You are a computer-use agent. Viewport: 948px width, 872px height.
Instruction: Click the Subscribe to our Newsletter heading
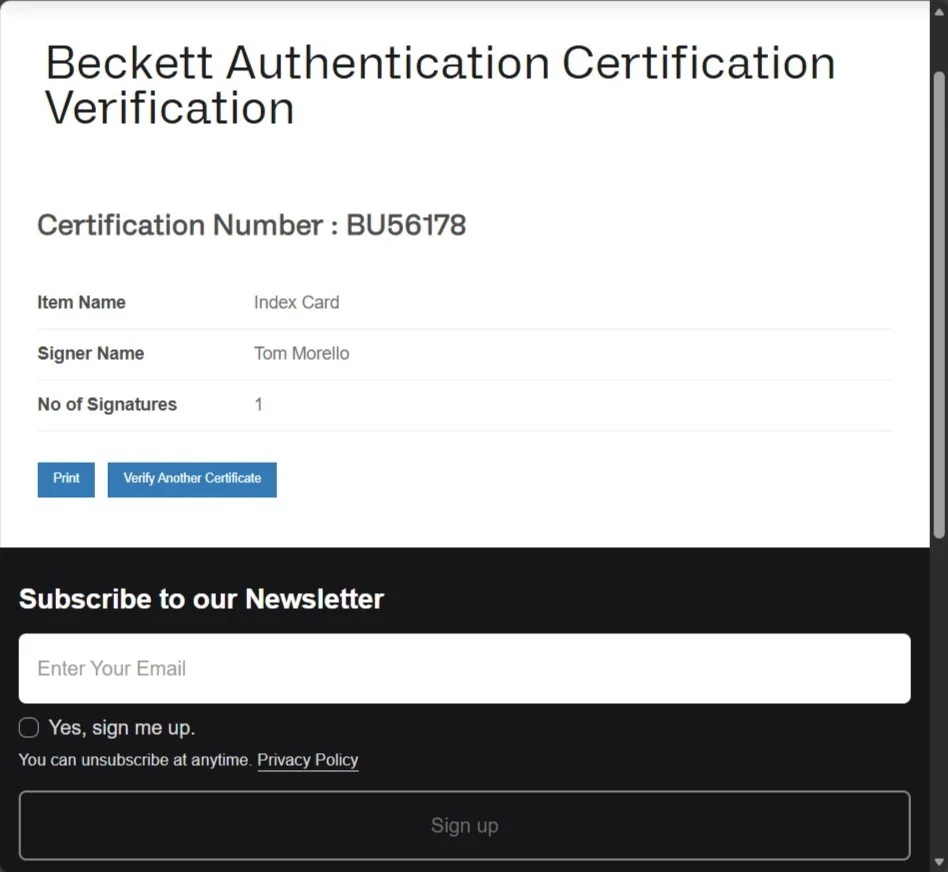201,599
